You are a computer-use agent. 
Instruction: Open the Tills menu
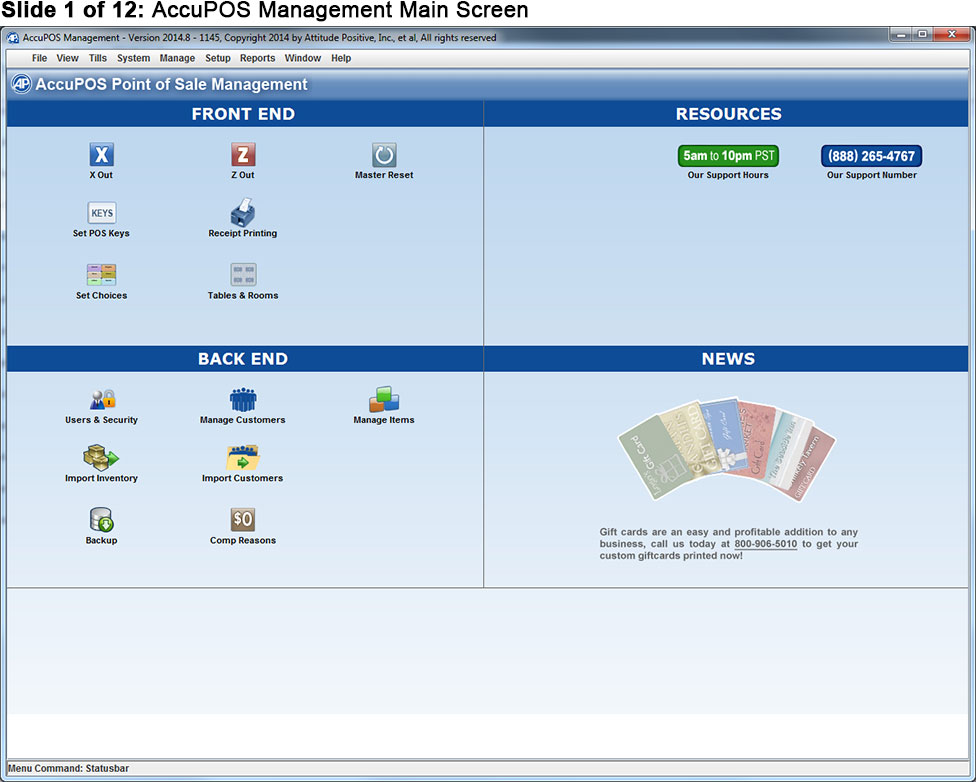(x=98, y=58)
